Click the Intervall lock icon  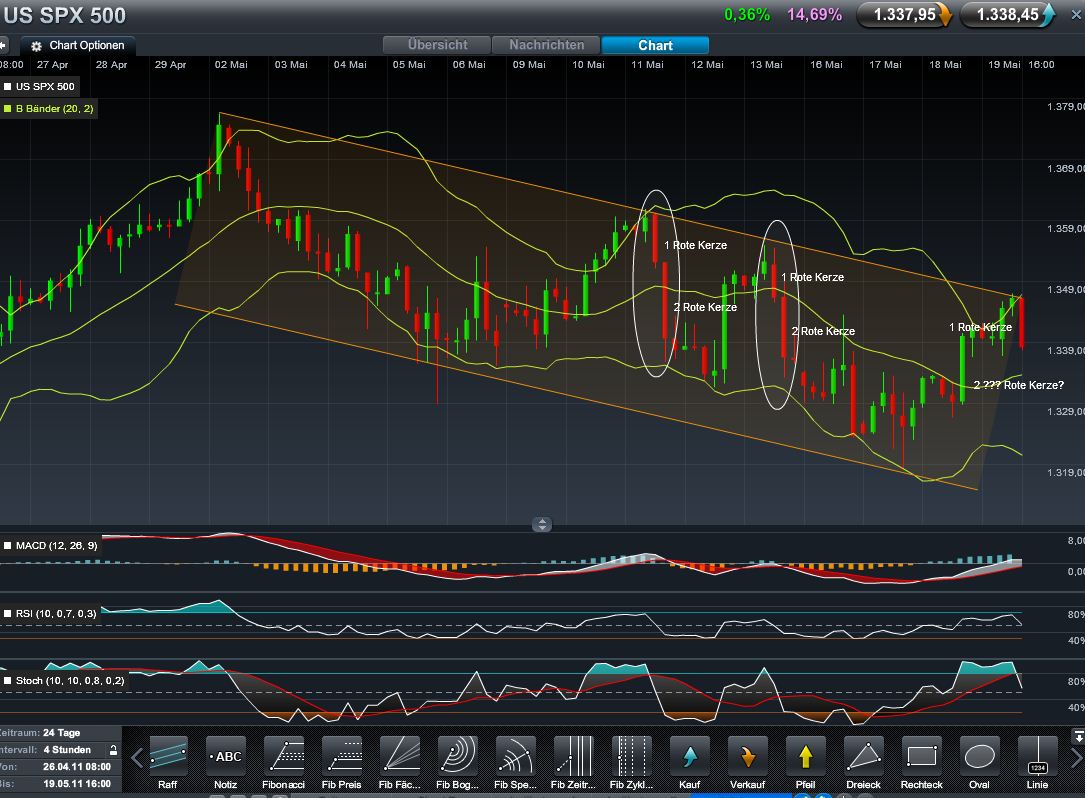113,750
